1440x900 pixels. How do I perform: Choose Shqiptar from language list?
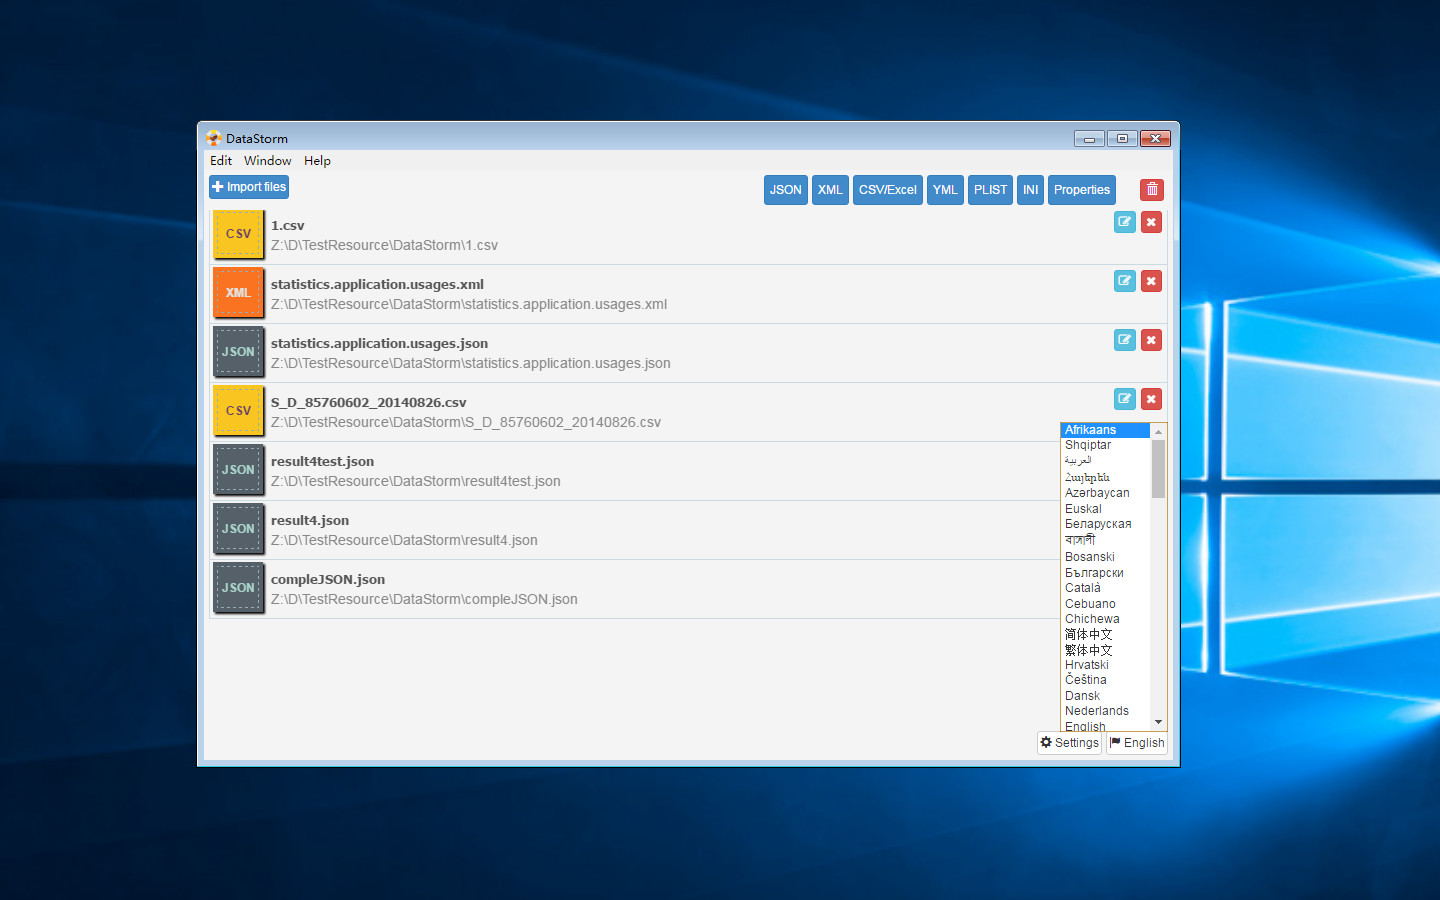tap(1105, 446)
